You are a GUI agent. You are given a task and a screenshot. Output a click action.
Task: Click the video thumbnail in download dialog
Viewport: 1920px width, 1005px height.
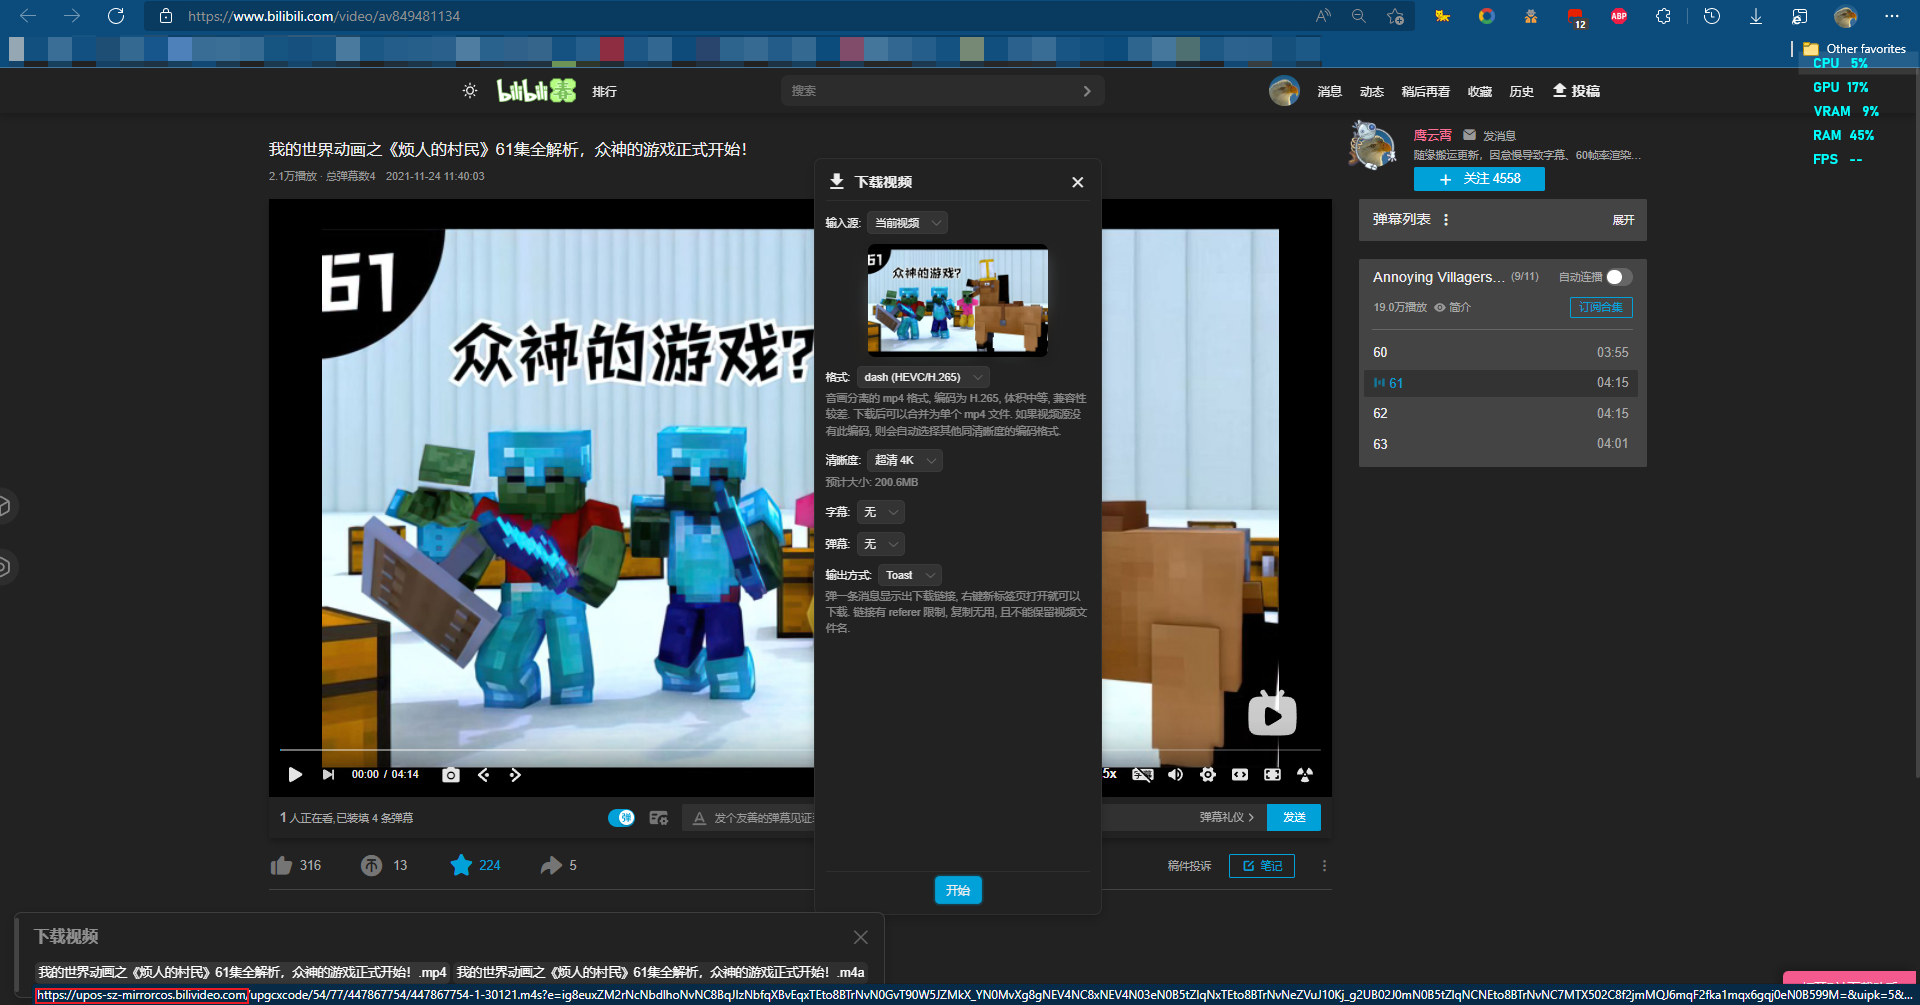tap(957, 300)
